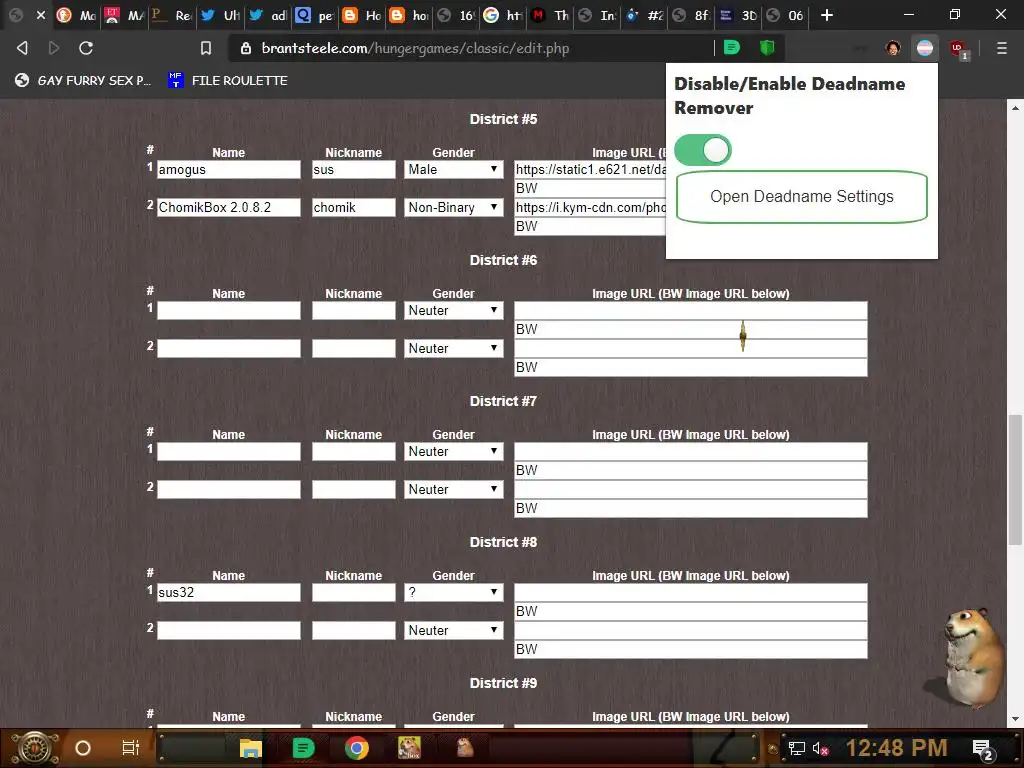The width and height of the screenshot is (1024, 768).
Task: Switch to the tab labeled Re
Action: (x=172, y=15)
